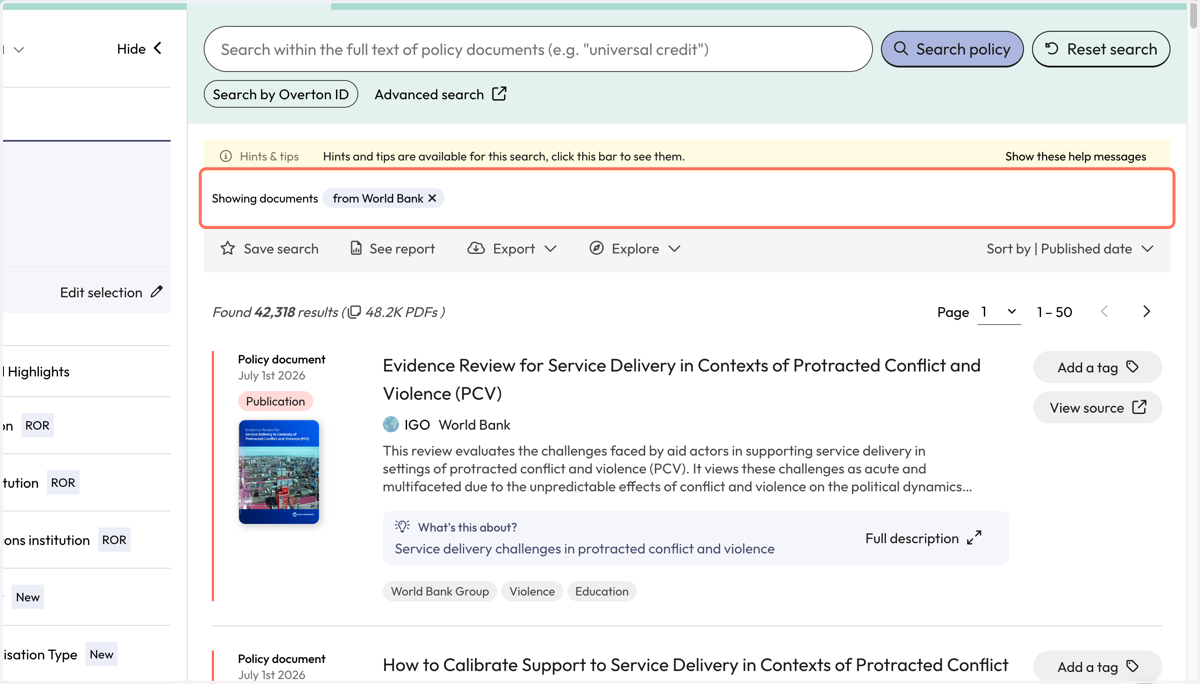Click the Highlights sidebar item

tap(38, 371)
